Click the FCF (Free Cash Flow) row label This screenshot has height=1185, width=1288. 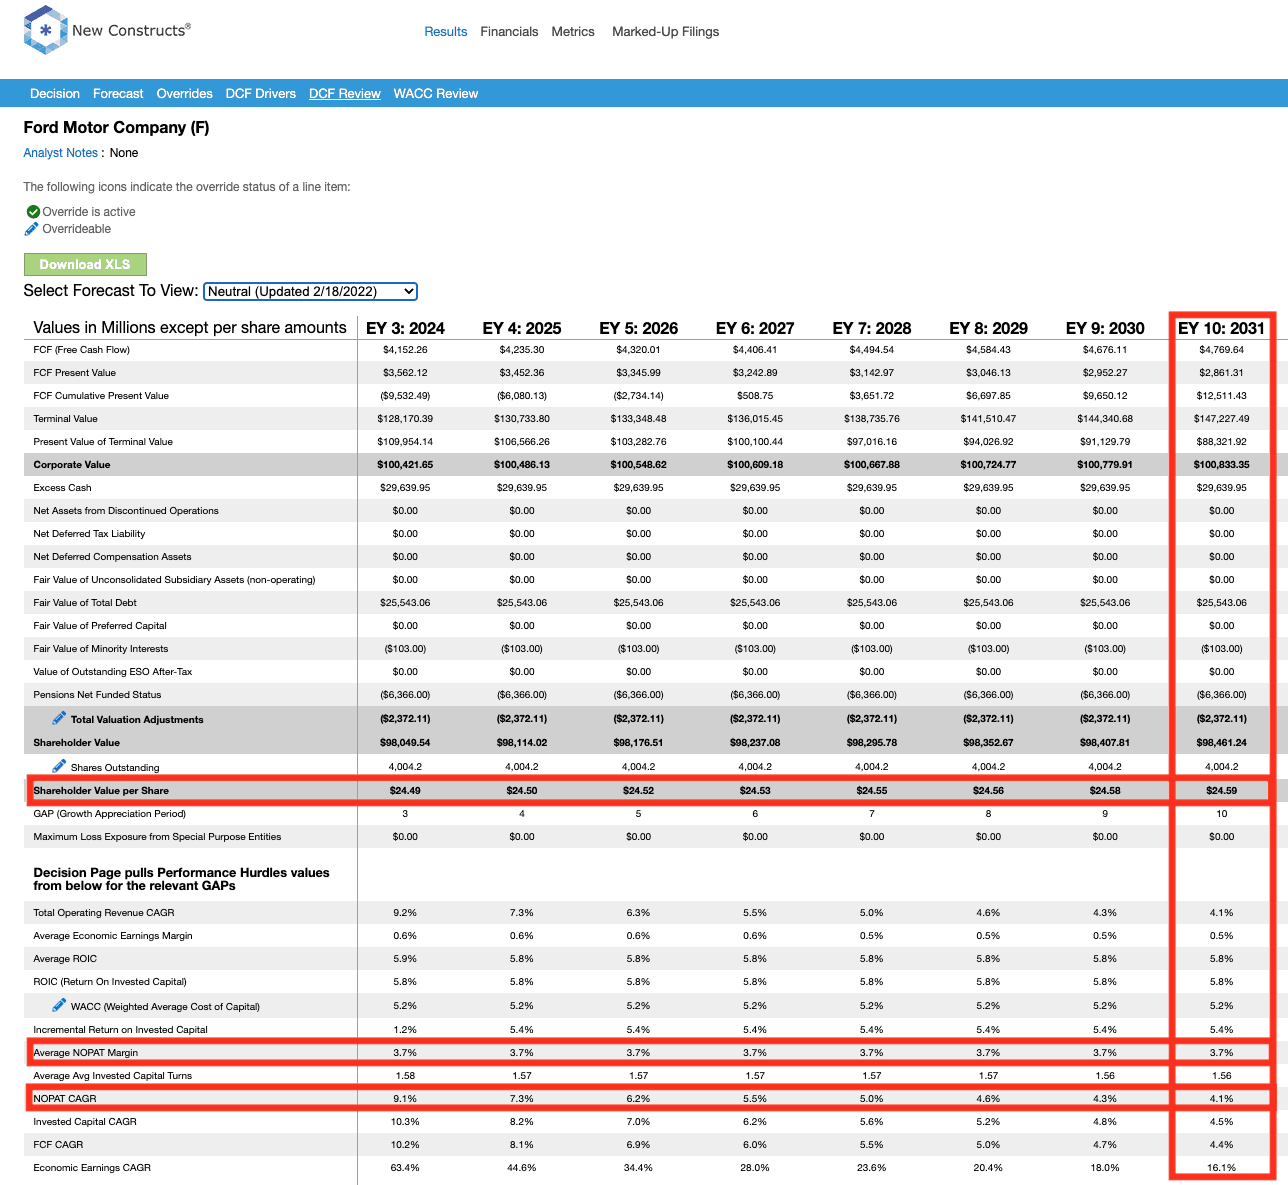click(82, 350)
